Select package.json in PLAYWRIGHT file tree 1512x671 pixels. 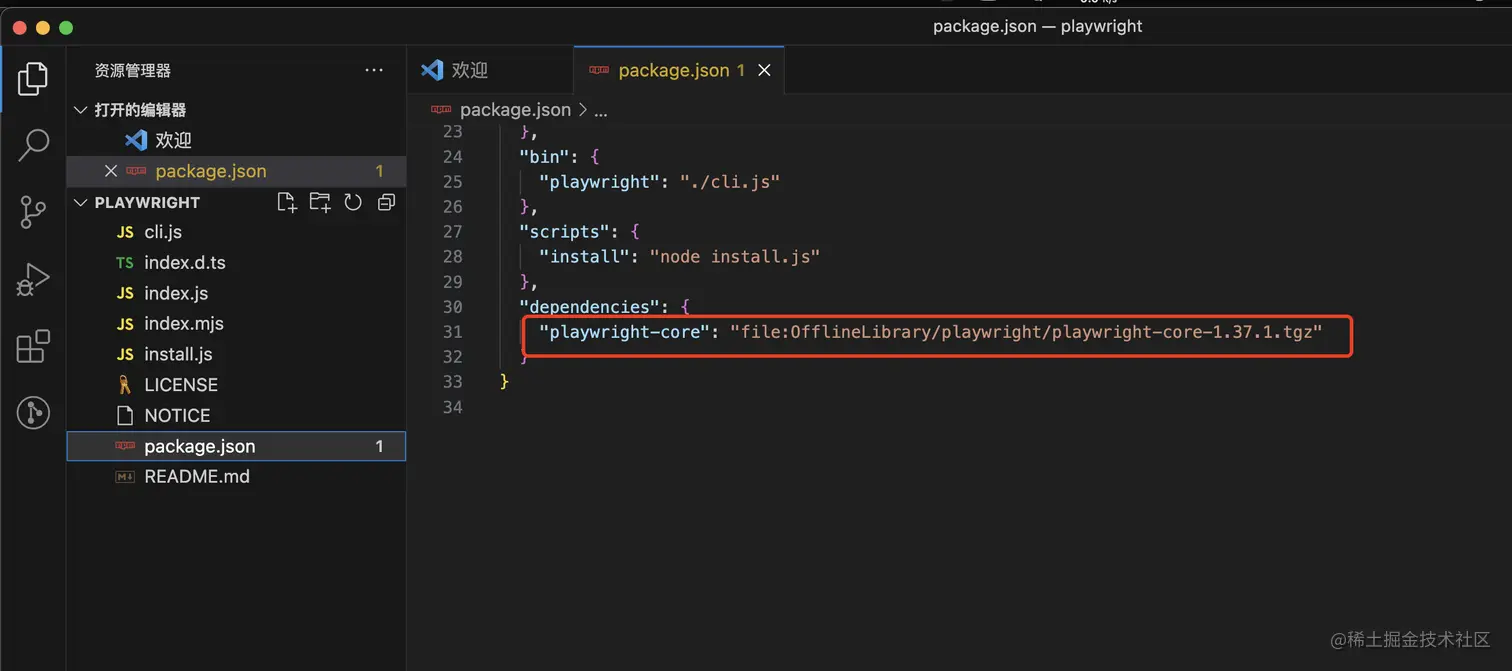(x=236, y=446)
